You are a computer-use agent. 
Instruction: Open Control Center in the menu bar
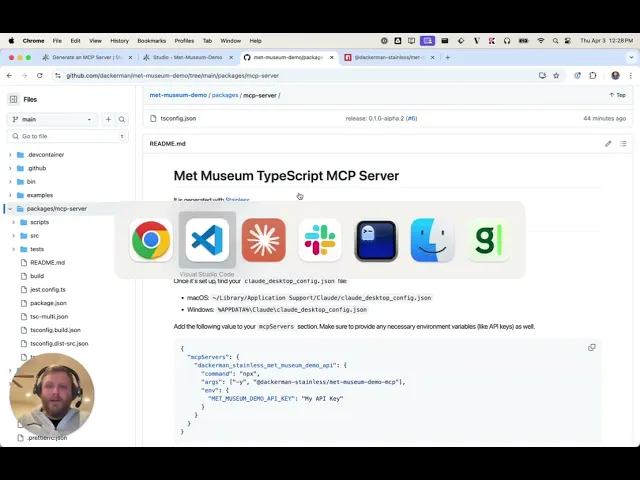(568, 41)
